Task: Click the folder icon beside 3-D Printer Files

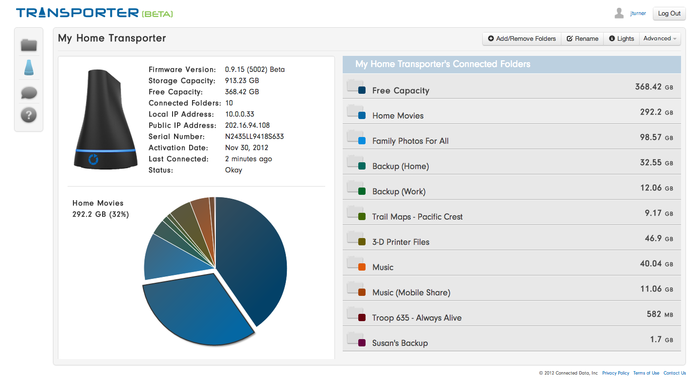Action: click(355, 238)
